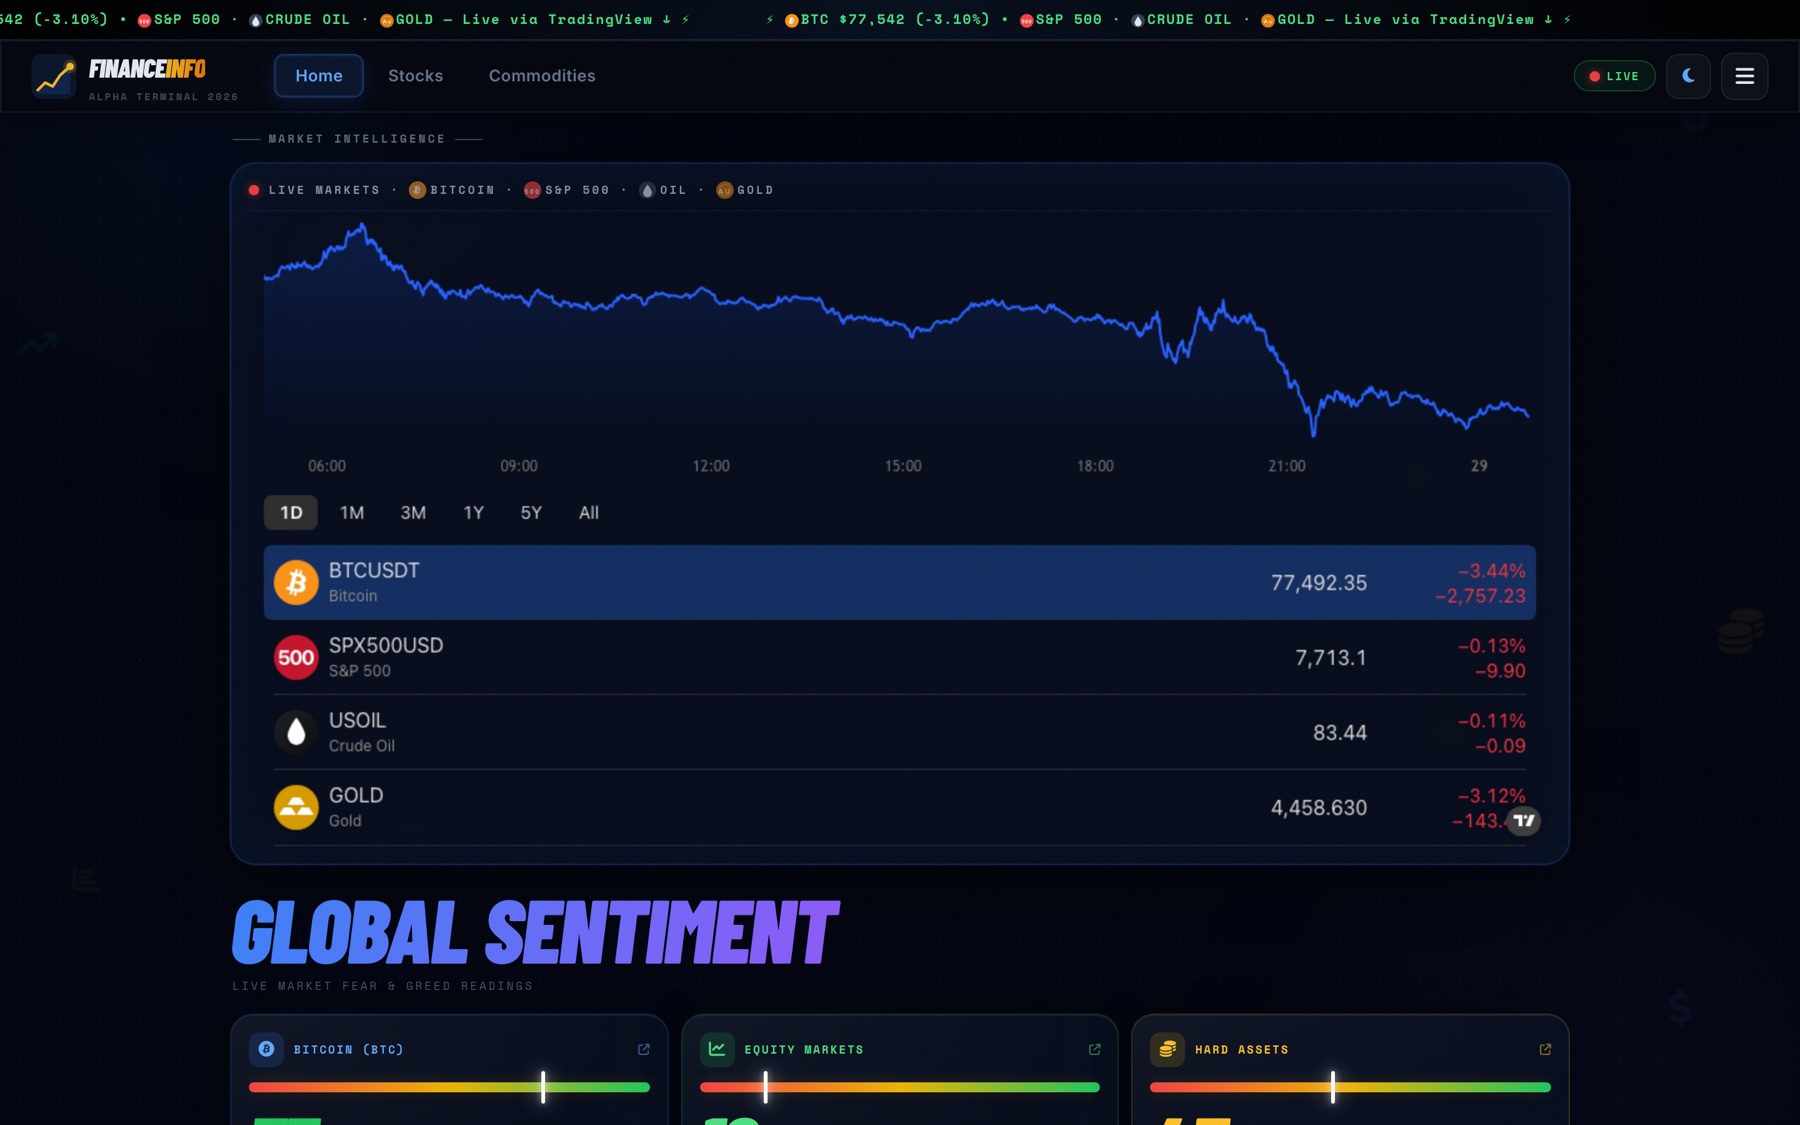
Task: Click the 06:00 chart time label
Action: point(327,466)
